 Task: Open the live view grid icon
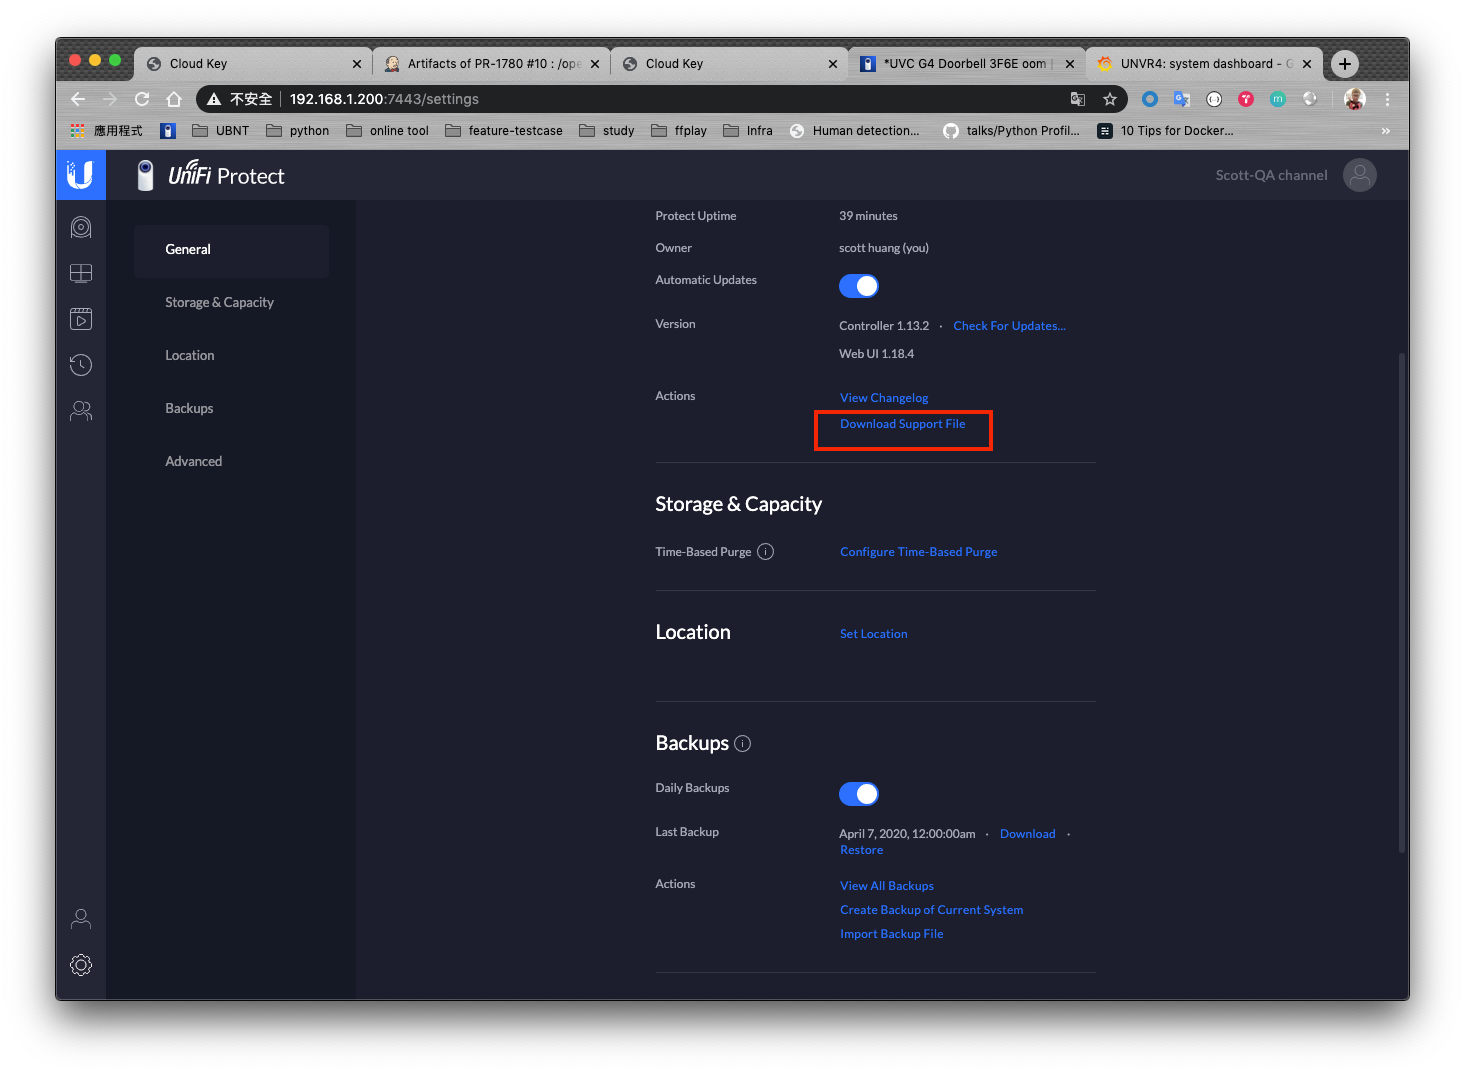click(x=81, y=273)
